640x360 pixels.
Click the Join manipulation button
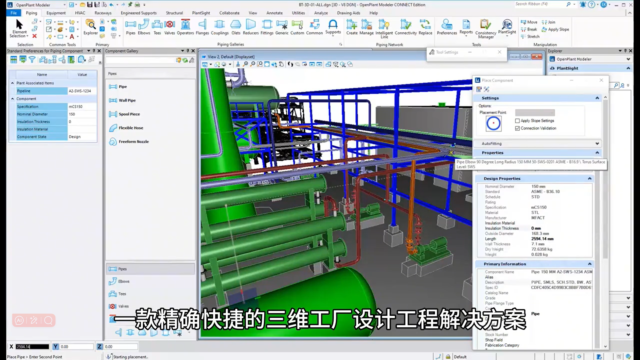(549, 22)
